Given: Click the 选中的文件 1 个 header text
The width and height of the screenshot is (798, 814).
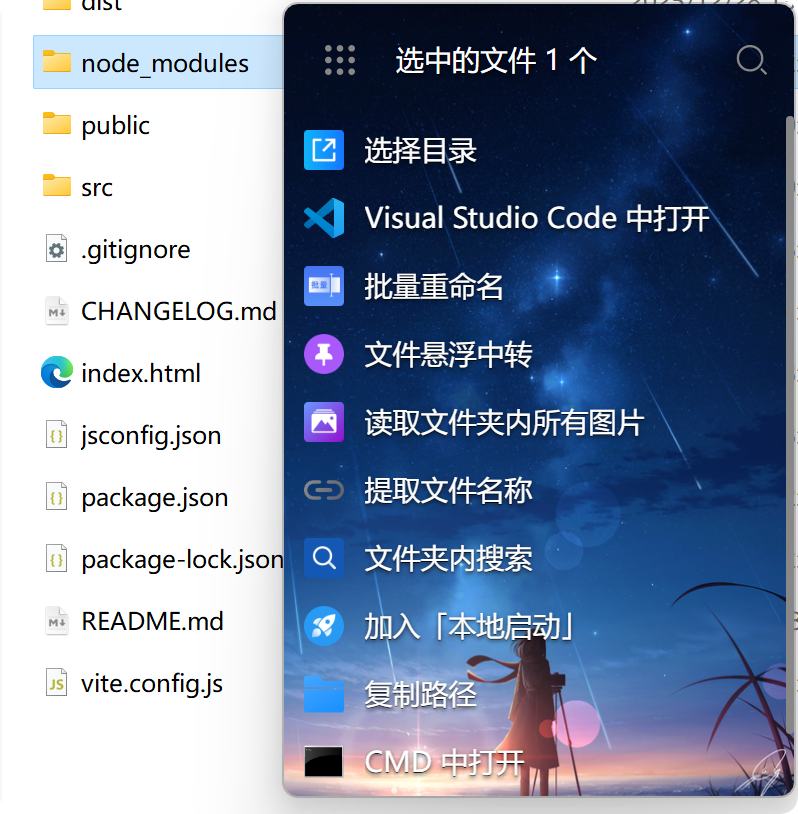Looking at the screenshot, I should (496, 60).
